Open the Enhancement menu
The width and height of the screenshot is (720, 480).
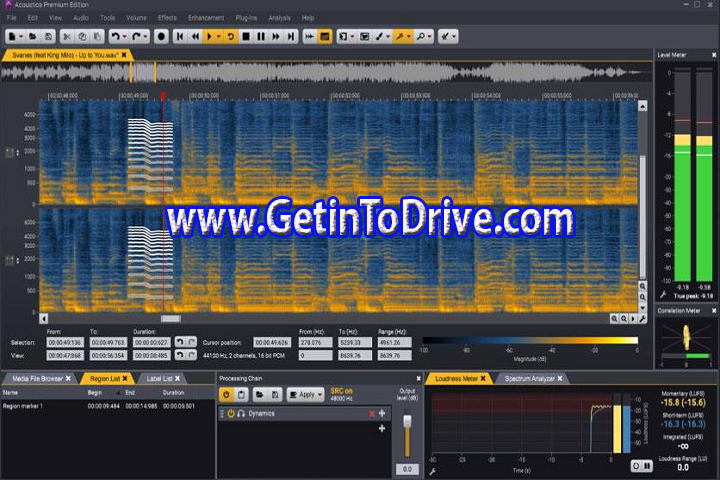coord(206,18)
